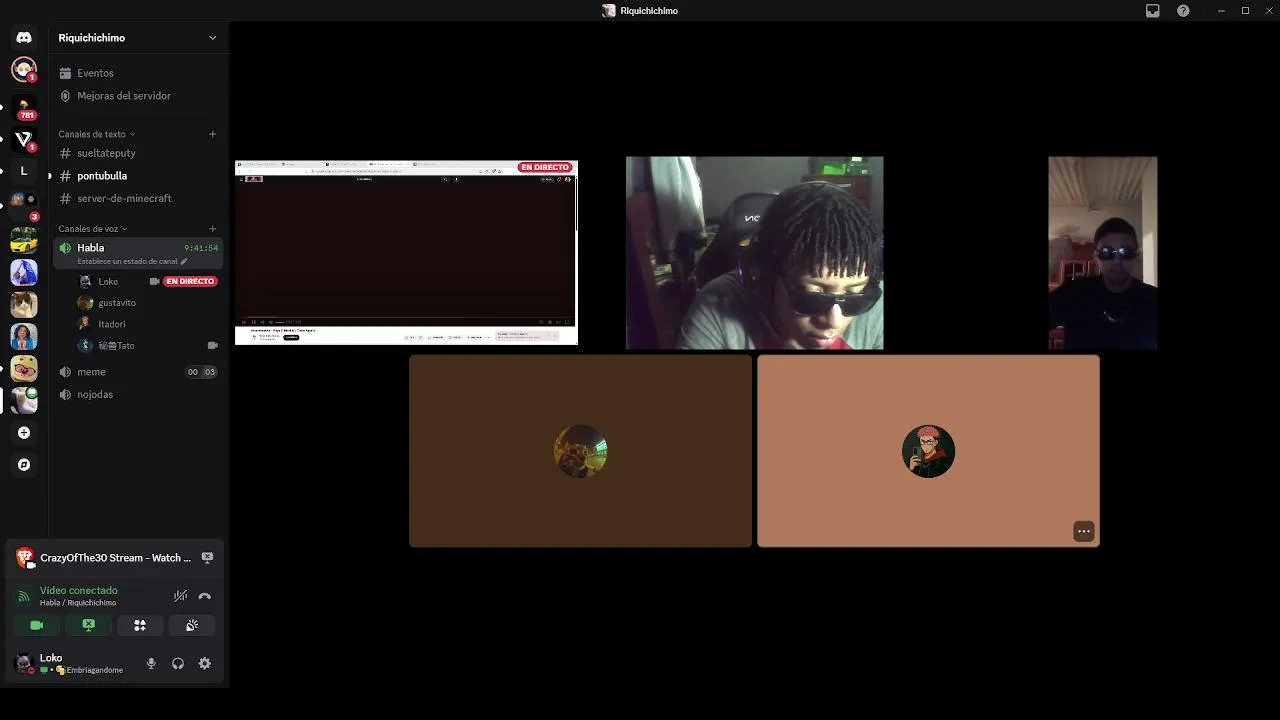Toggle screen share button

pyautogui.click(x=89, y=626)
